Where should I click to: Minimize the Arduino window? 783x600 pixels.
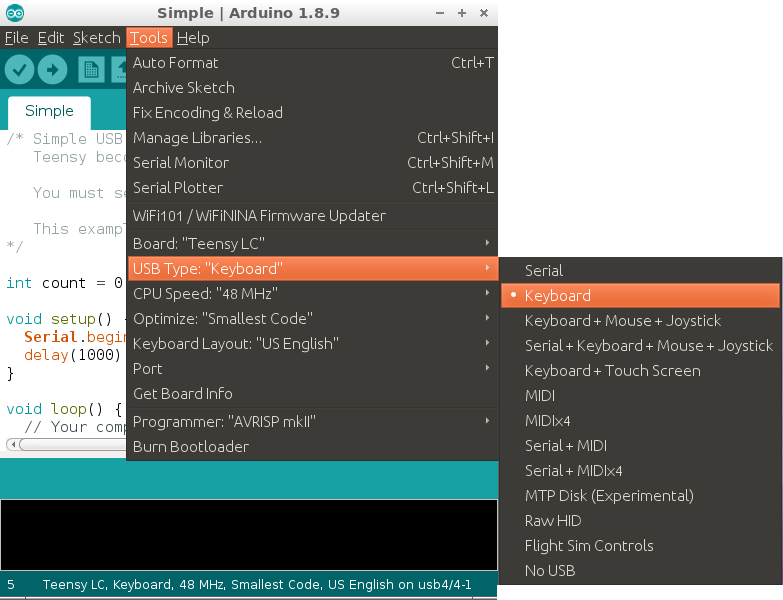[440, 13]
